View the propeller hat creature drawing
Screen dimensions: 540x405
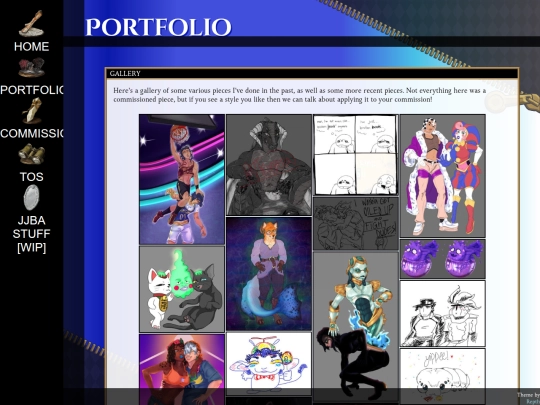pyautogui.click(x=269, y=364)
